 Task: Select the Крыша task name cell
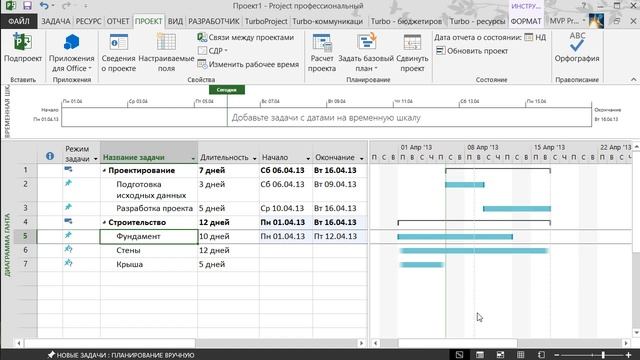click(x=149, y=264)
